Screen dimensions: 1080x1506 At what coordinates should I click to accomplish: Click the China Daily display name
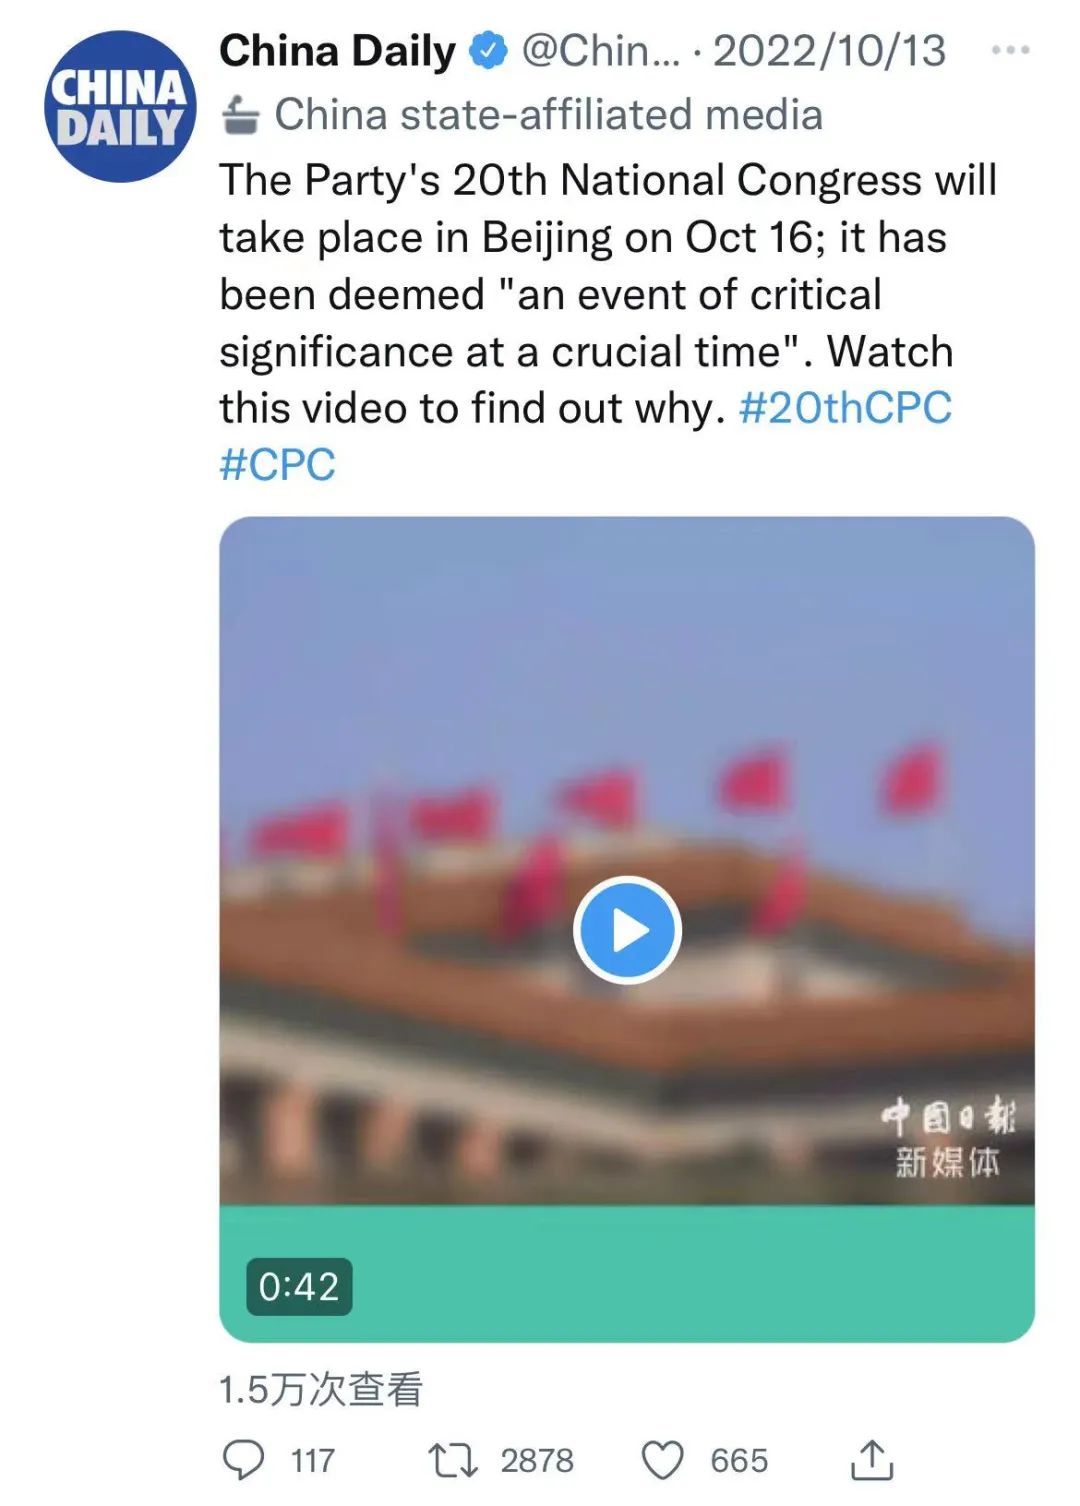tap(337, 51)
